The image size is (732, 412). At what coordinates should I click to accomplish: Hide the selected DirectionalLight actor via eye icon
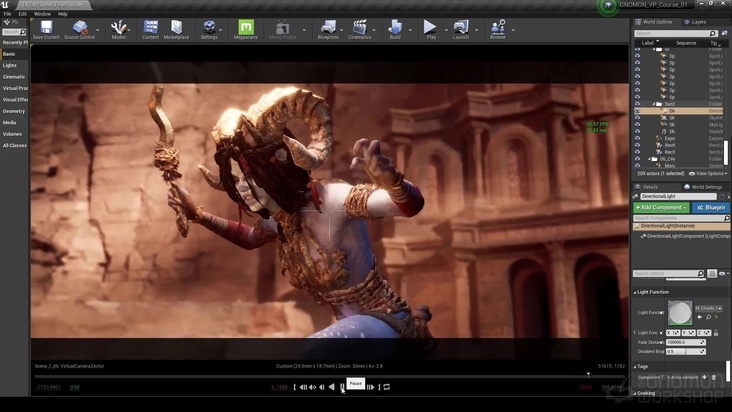click(x=637, y=111)
